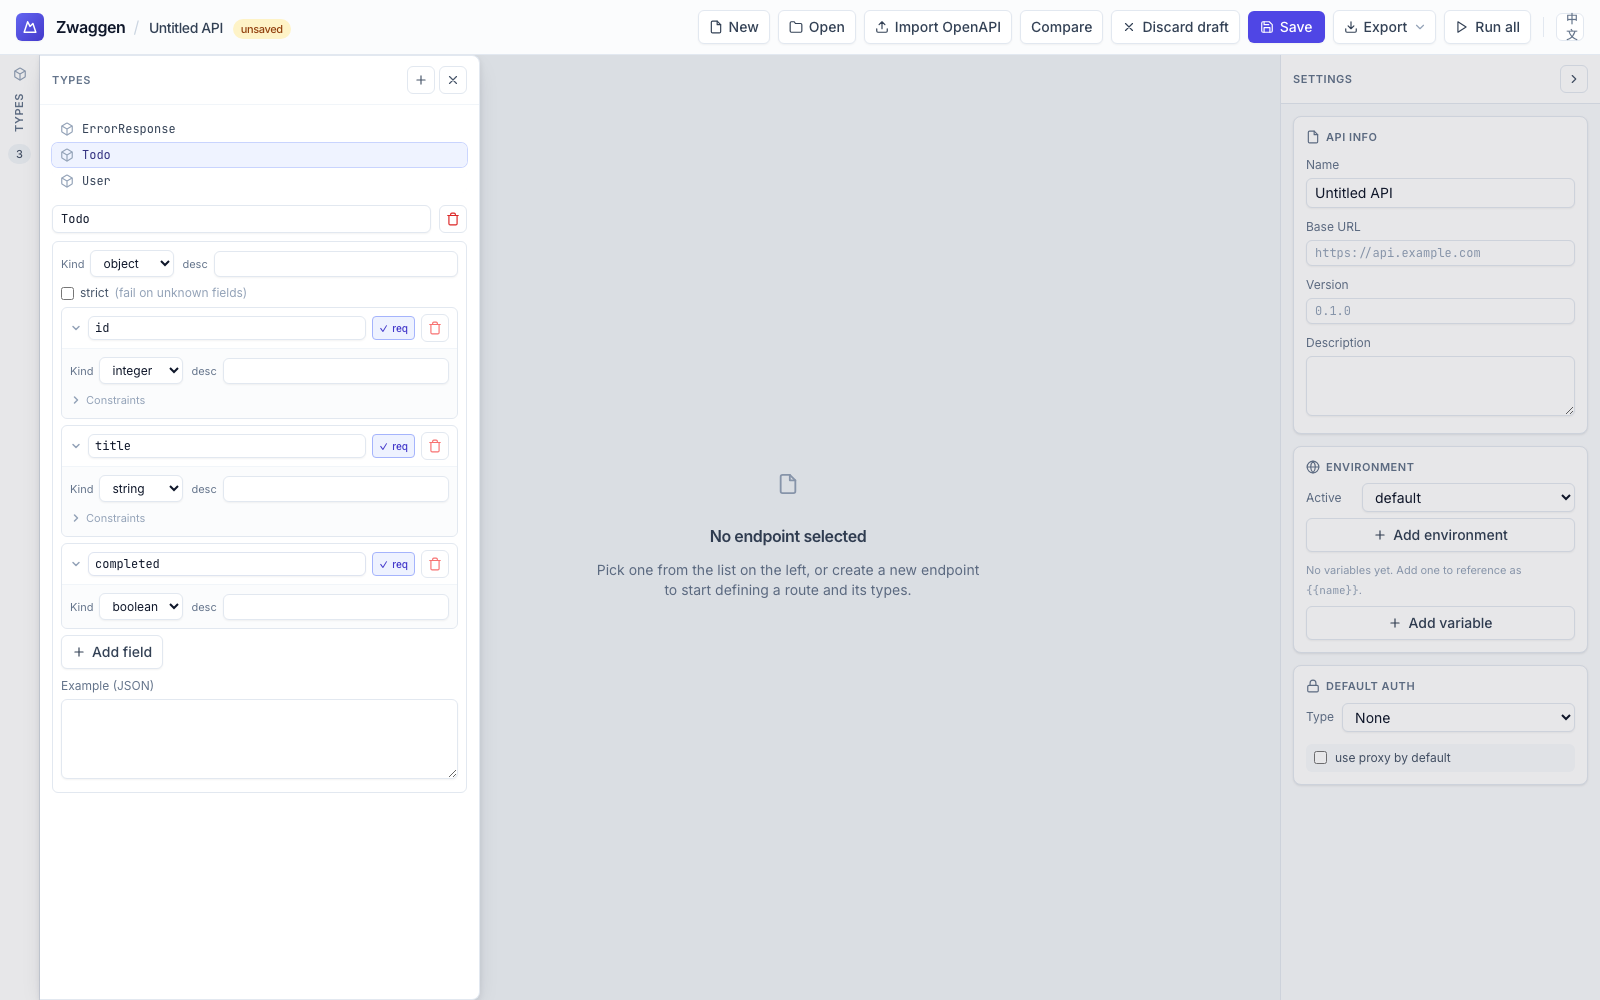Check the use proxy by default option
The height and width of the screenshot is (1000, 1600).
click(x=1320, y=757)
